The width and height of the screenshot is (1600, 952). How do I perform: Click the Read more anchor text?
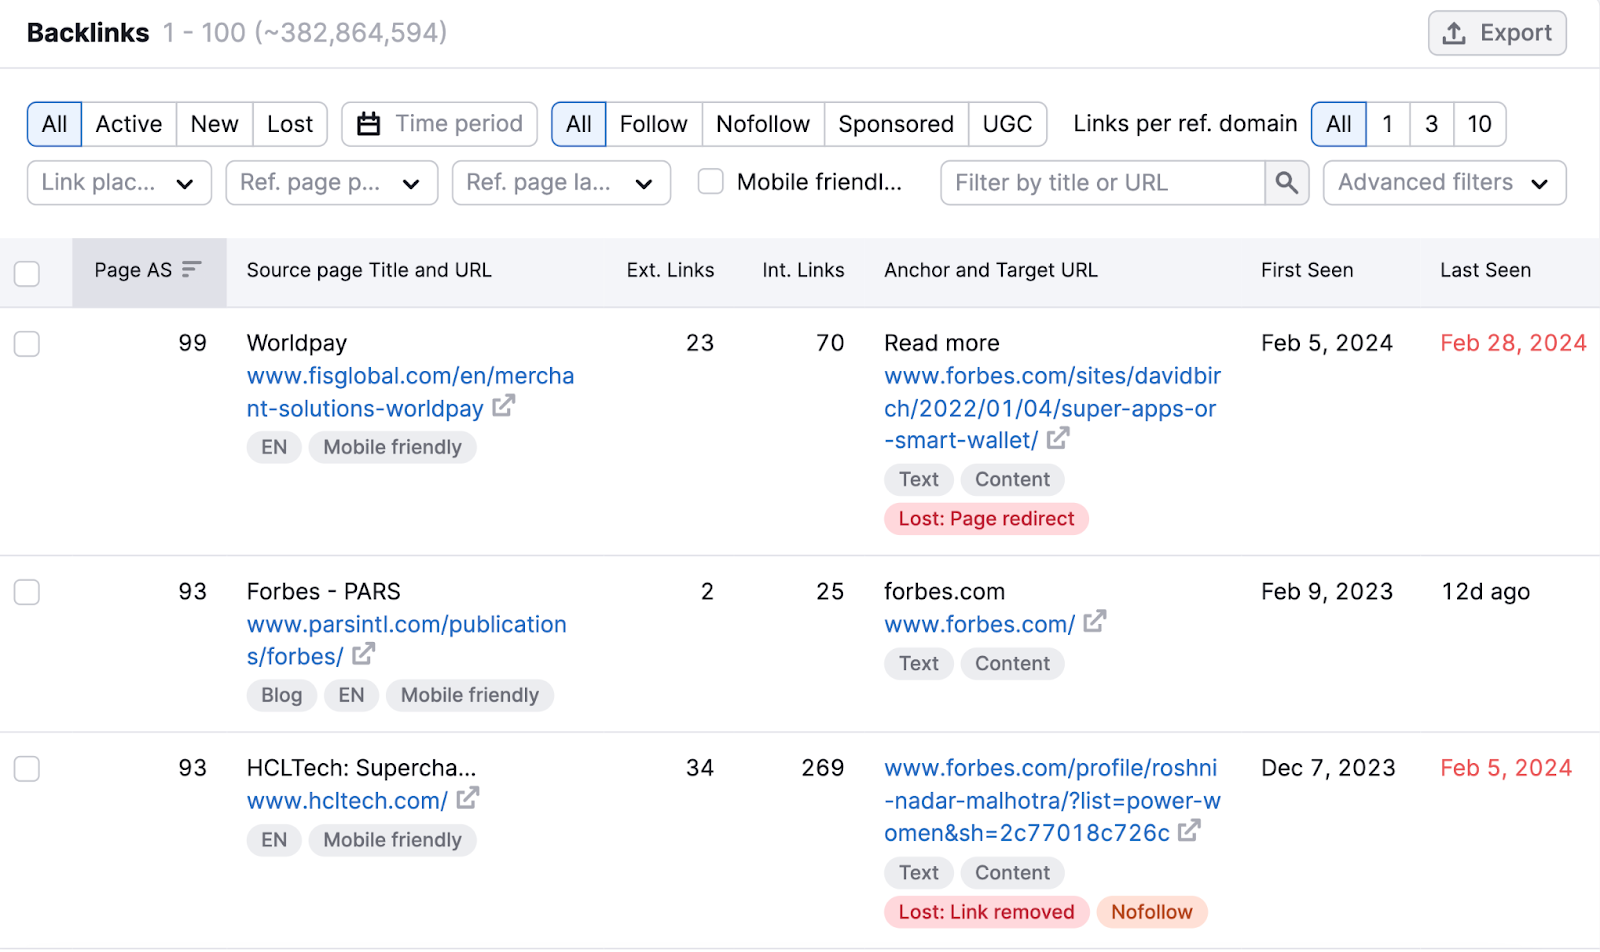click(x=941, y=343)
